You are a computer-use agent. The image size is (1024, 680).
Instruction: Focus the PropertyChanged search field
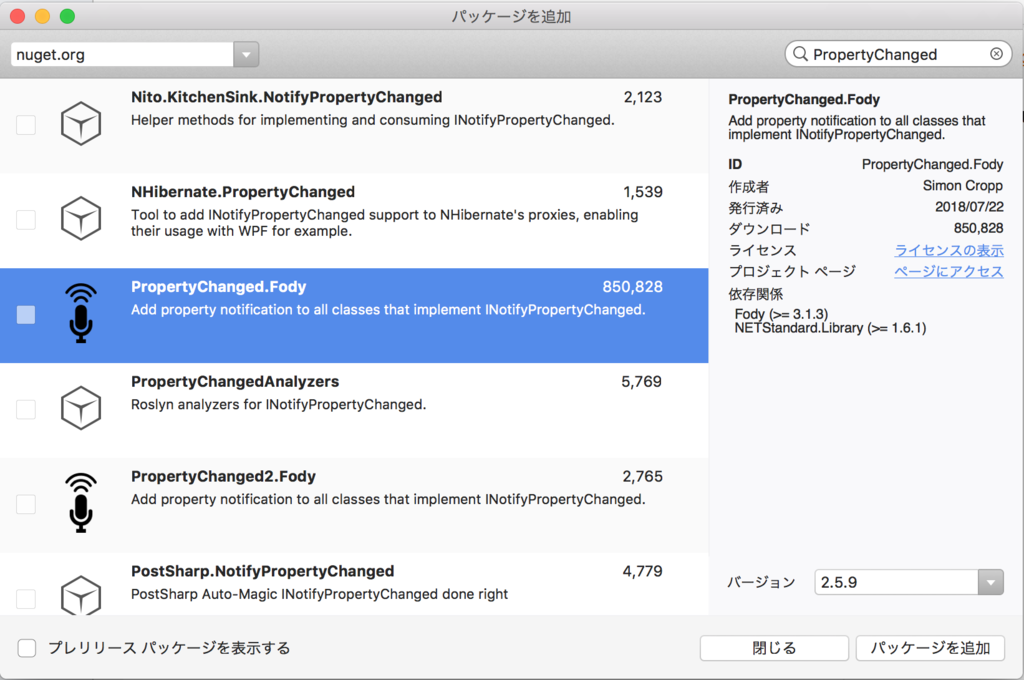click(x=898, y=54)
